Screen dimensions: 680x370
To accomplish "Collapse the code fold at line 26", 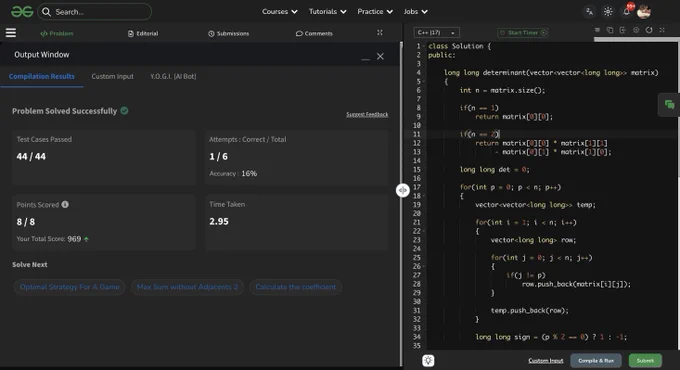I will click(424, 266).
